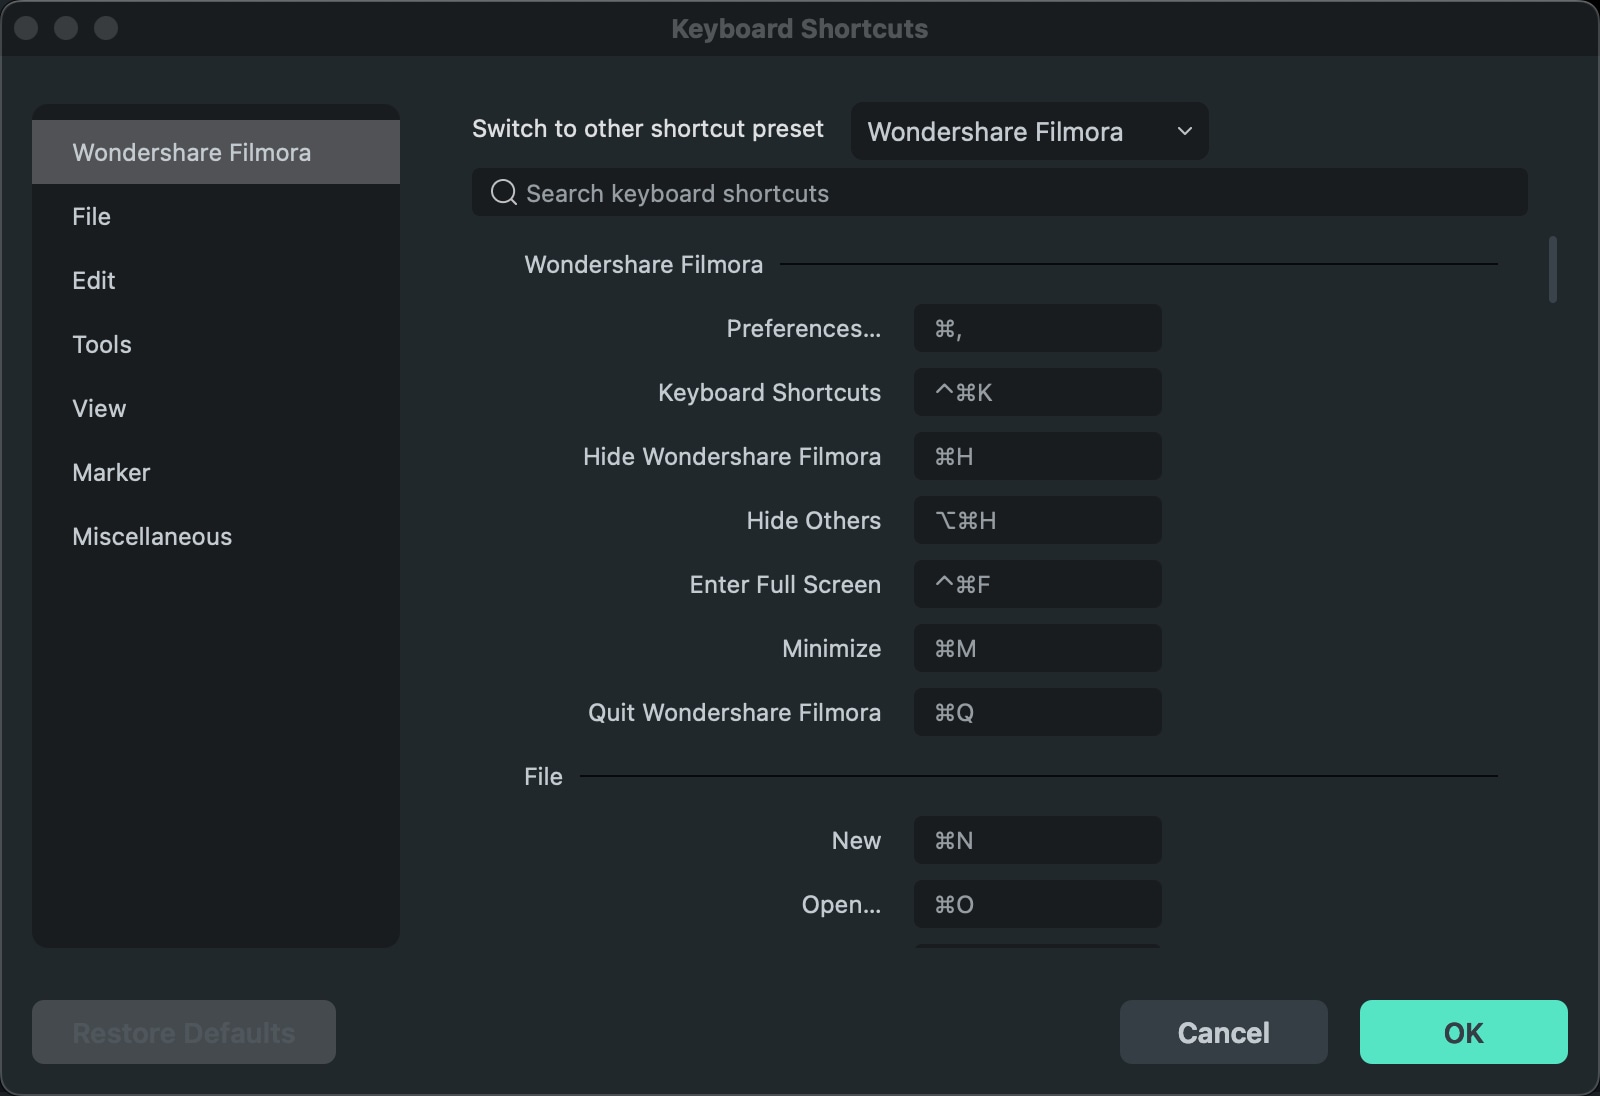1600x1096 pixels.
Task: Click the shortcuts list vertical scrollbar
Action: [1552, 269]
